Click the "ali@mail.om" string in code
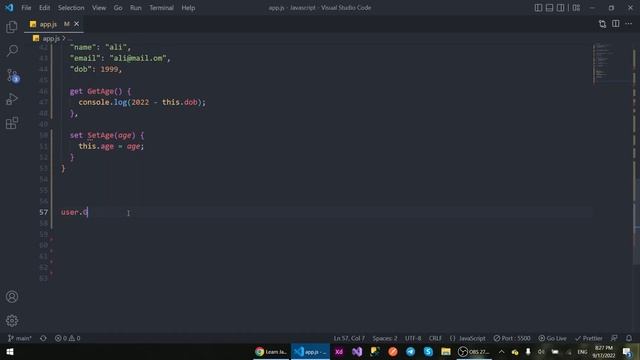The image size is (640, 360). [x=138, y=58]
